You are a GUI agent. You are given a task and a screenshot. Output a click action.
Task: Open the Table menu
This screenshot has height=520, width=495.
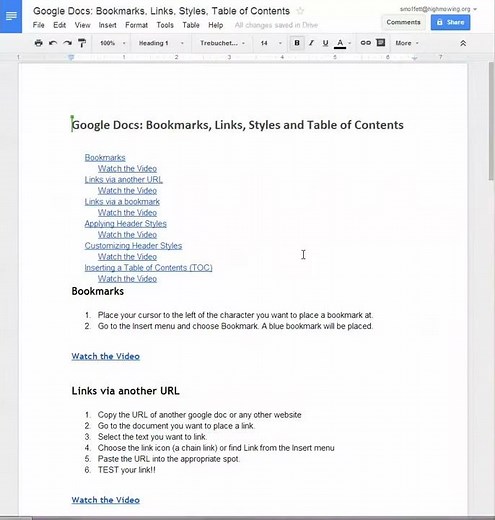click(191, 25)
